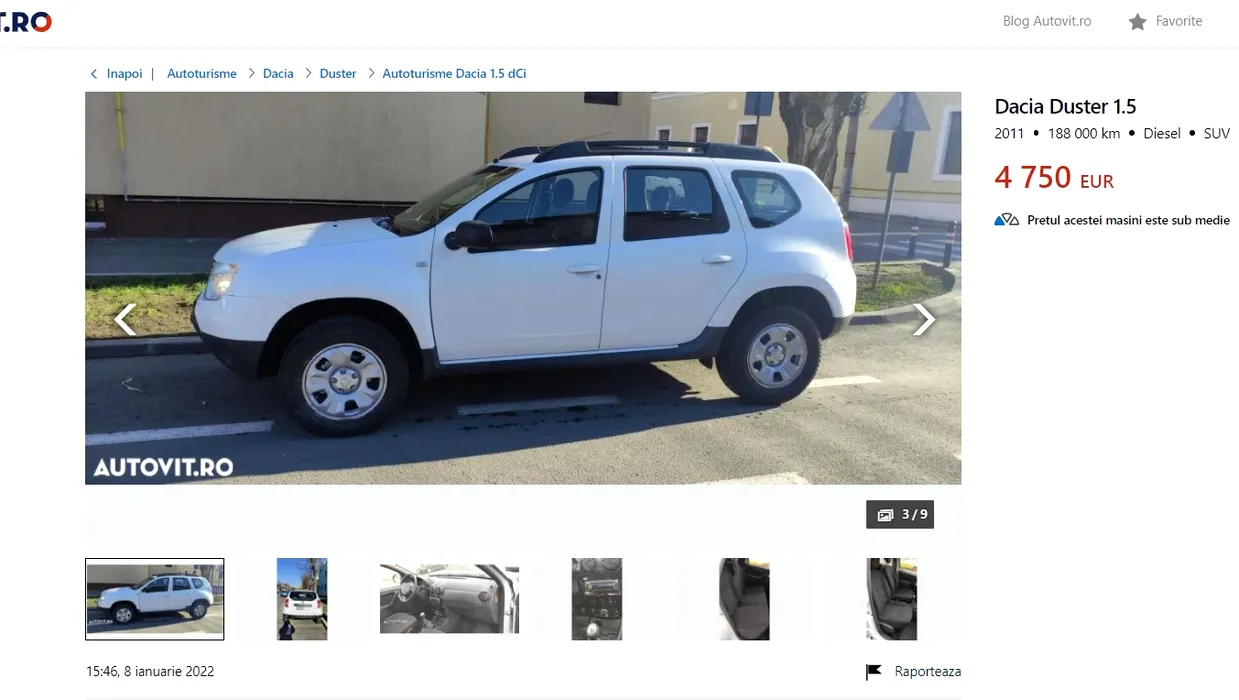
Task: Click the Autovit.ro logo at top left
Action: point(26,21)
